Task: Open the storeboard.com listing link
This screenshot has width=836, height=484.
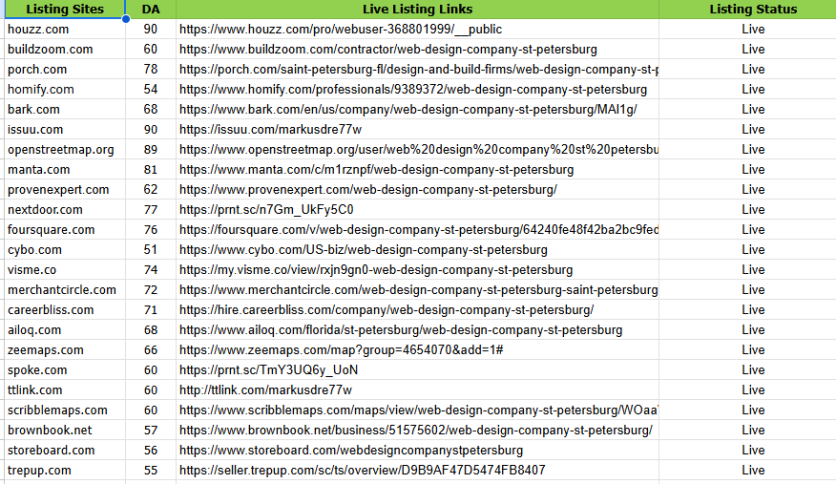Action: pos(351,450)
